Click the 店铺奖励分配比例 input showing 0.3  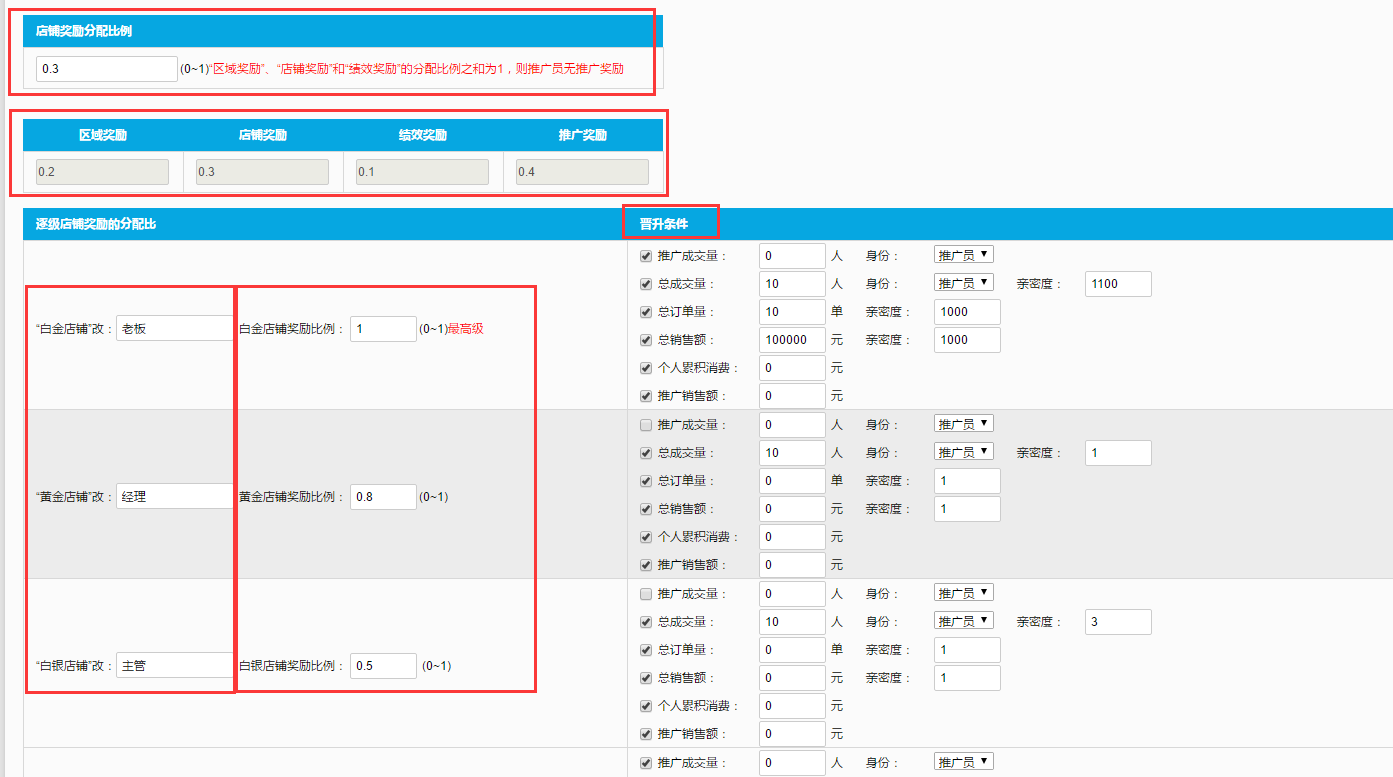[x=106, y=69]
